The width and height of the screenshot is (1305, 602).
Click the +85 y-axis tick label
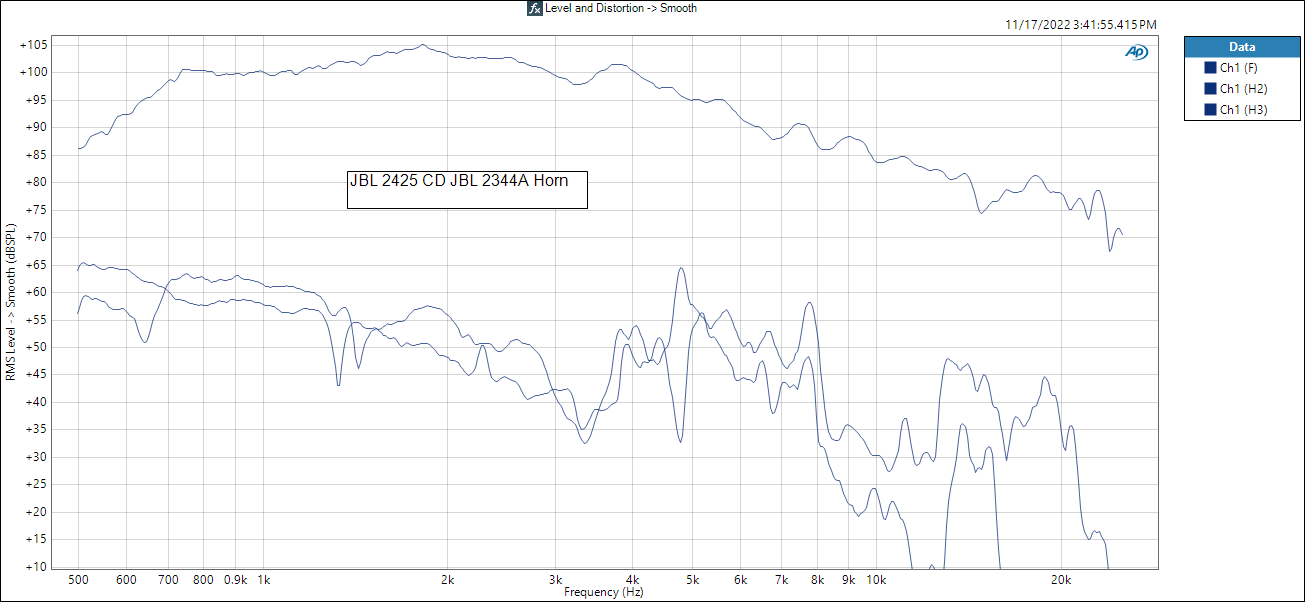(x=36, y=155)
